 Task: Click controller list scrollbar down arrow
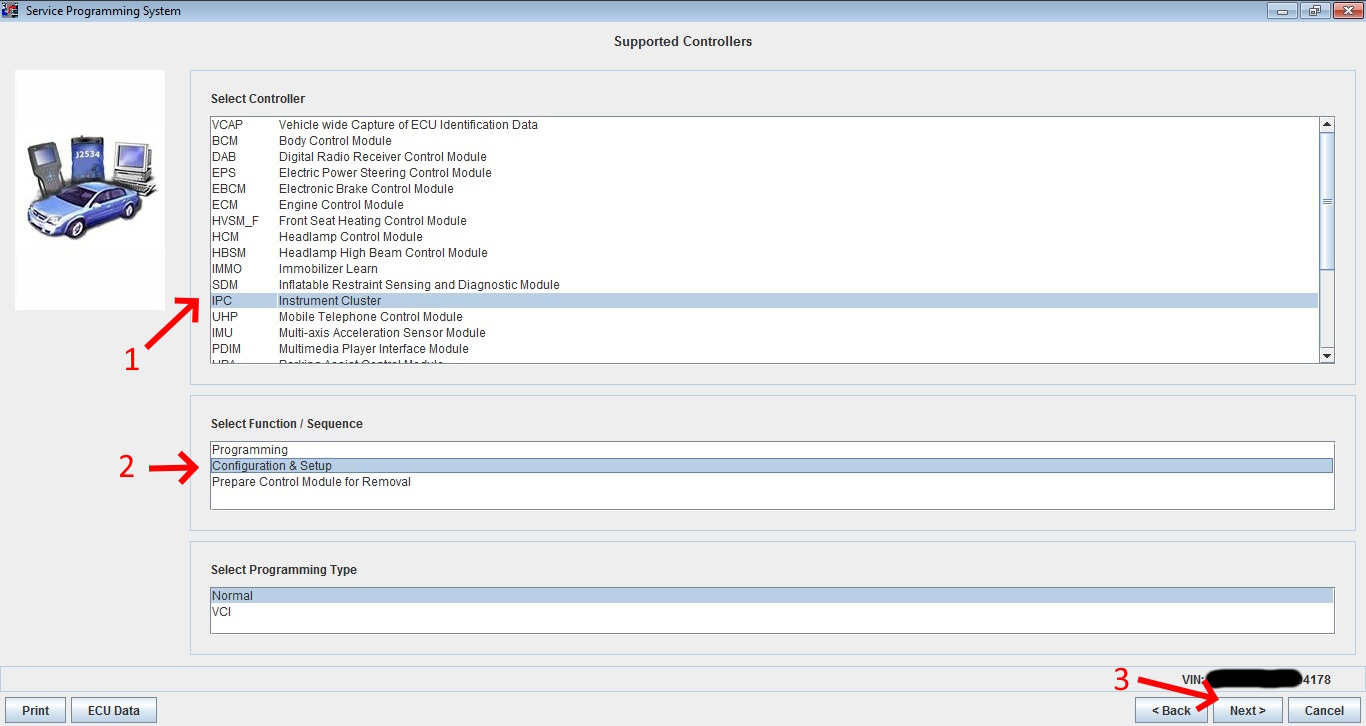coord(1327,355)
